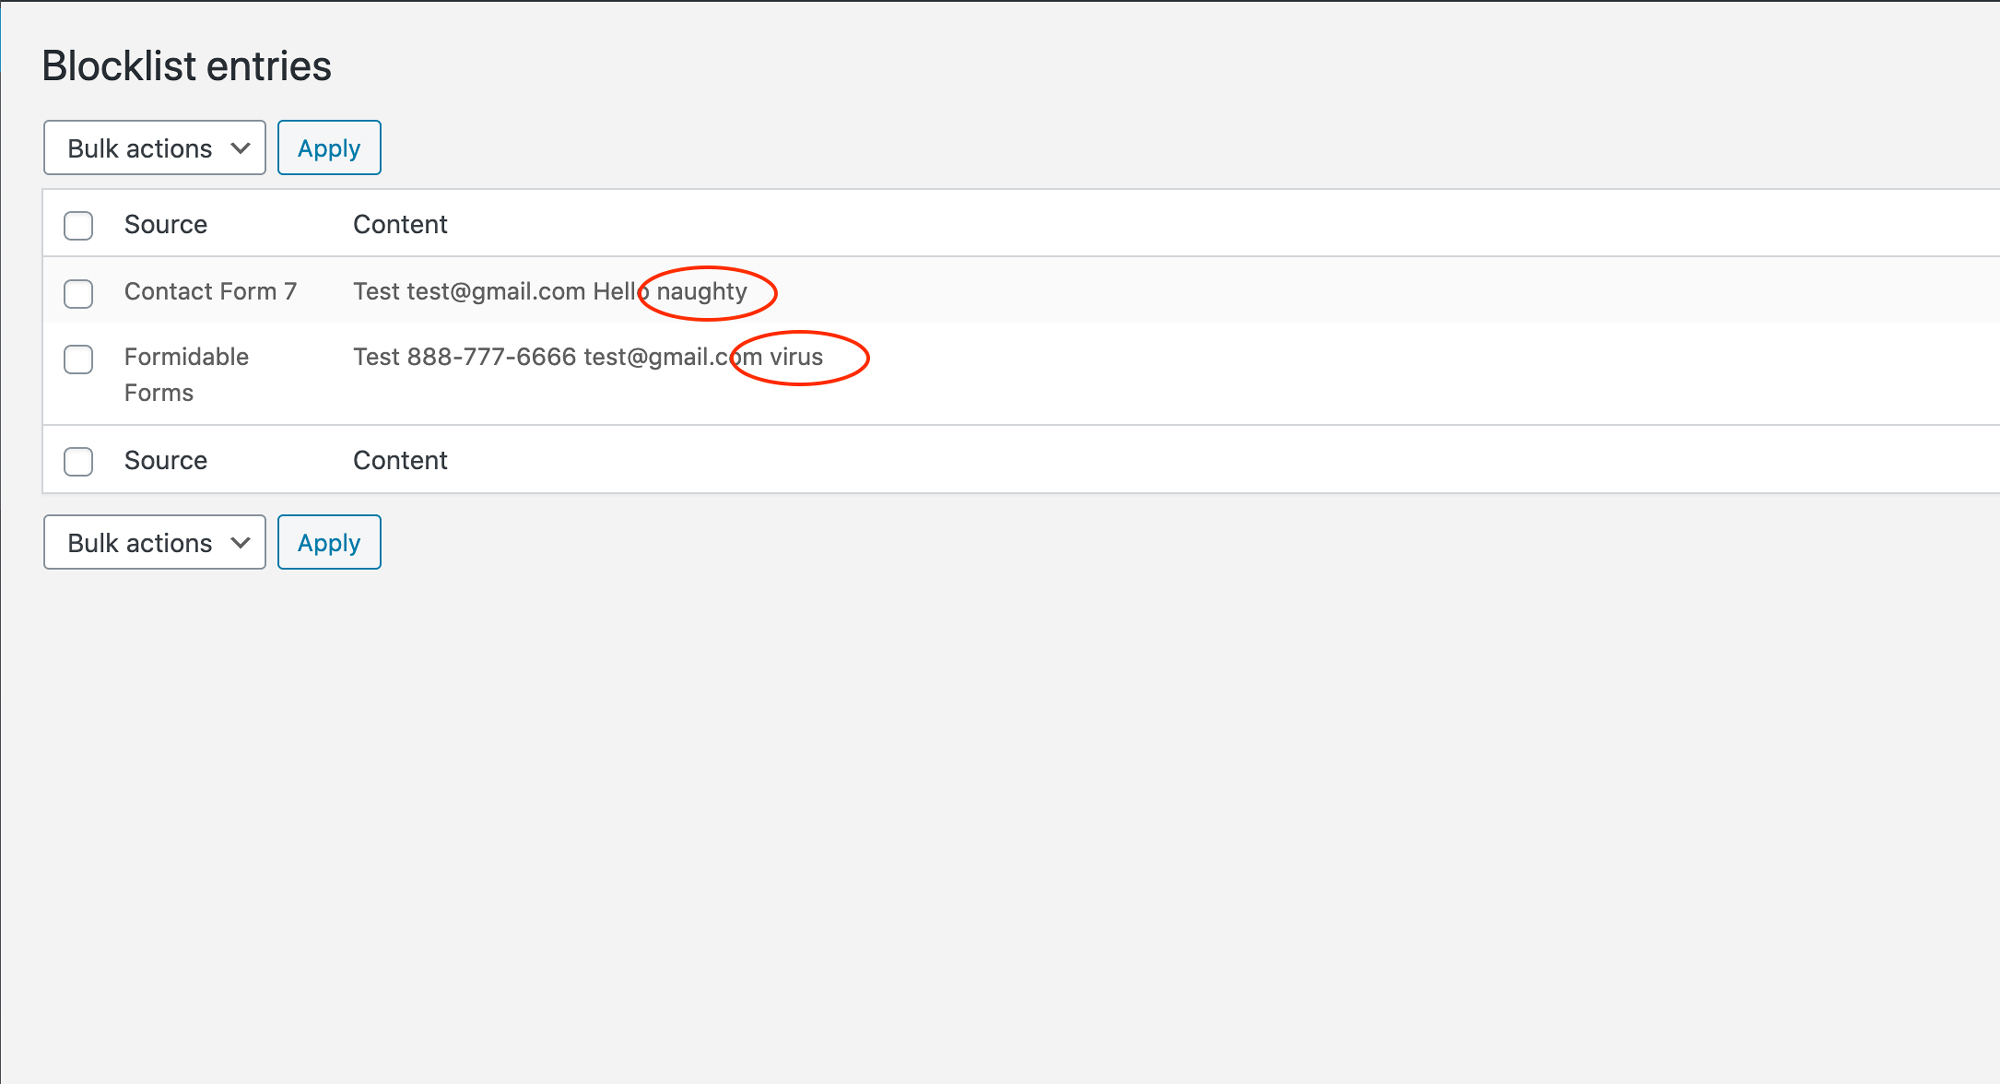
Task: Click the top Apply button
Action: coord(329,148)
